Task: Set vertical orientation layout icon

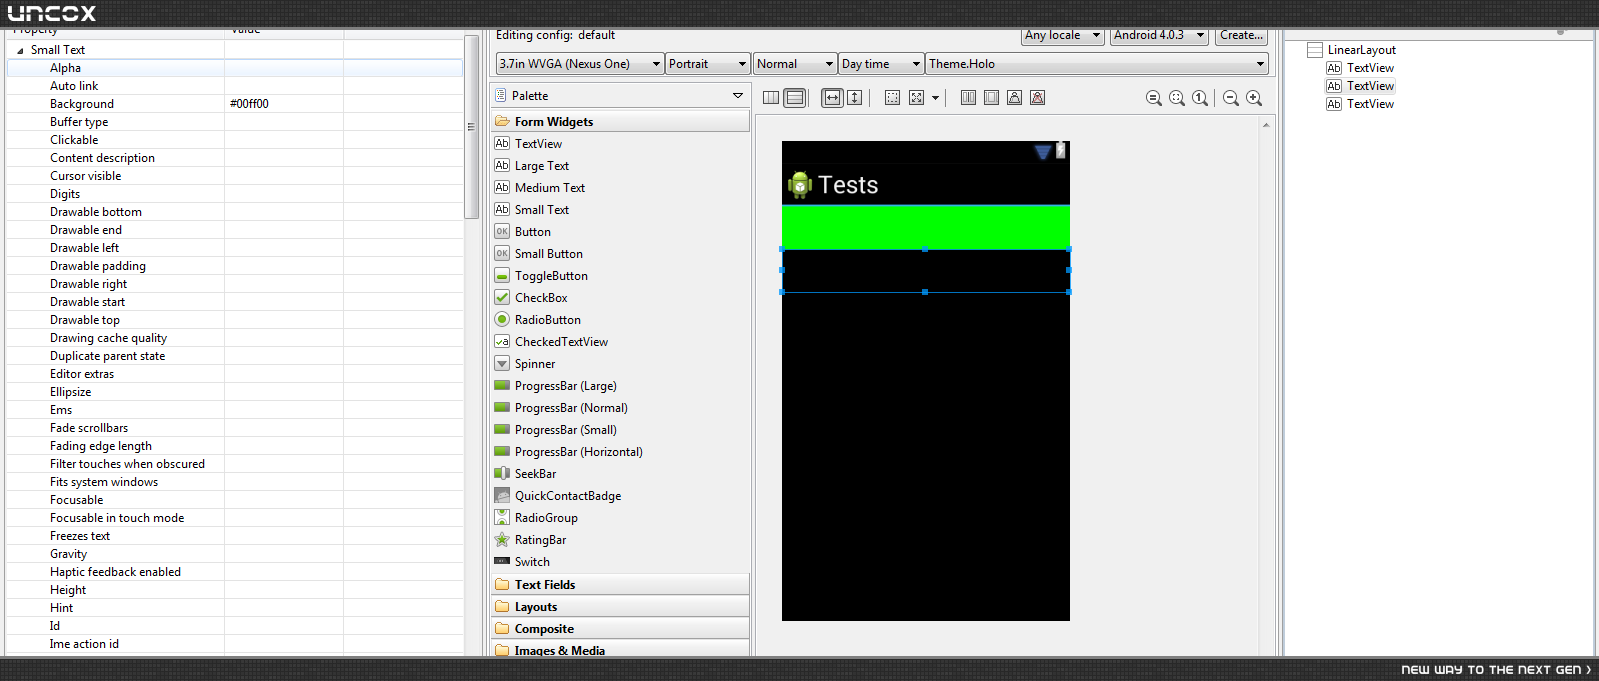Action: [x=795, y=98]
